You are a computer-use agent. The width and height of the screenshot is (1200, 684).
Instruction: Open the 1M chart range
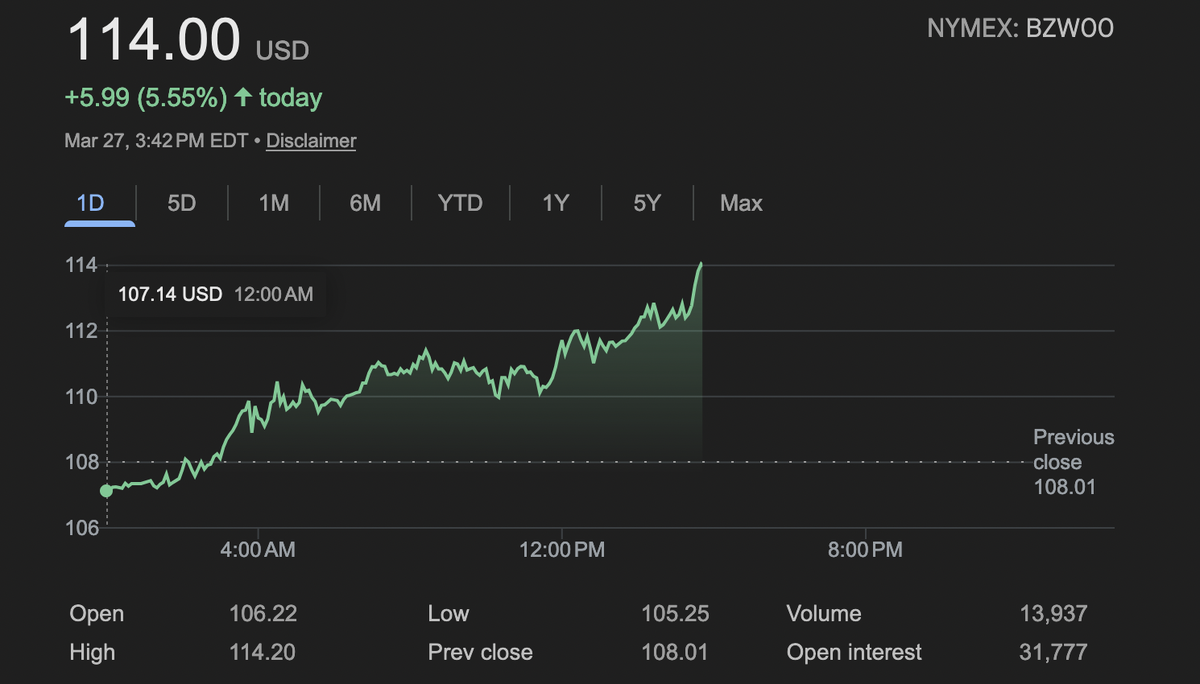pos(273,203)
